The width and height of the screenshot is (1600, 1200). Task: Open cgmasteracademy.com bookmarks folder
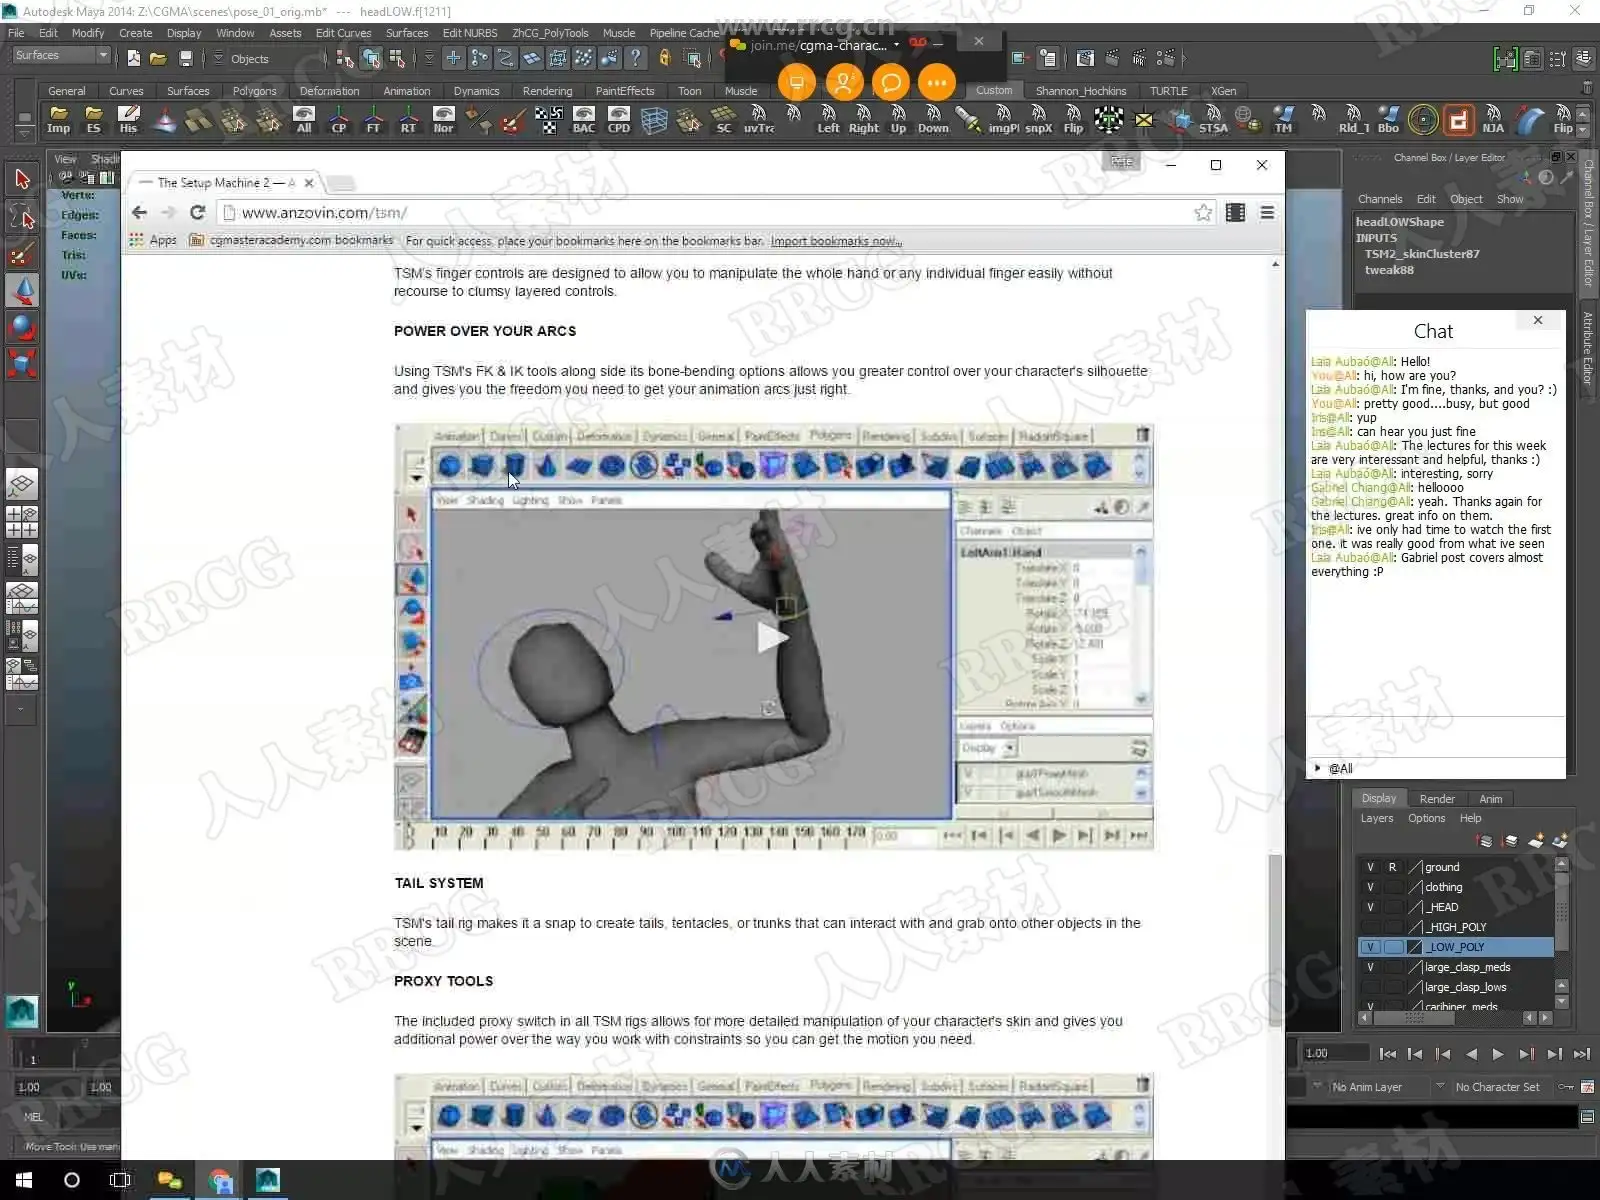291,240
